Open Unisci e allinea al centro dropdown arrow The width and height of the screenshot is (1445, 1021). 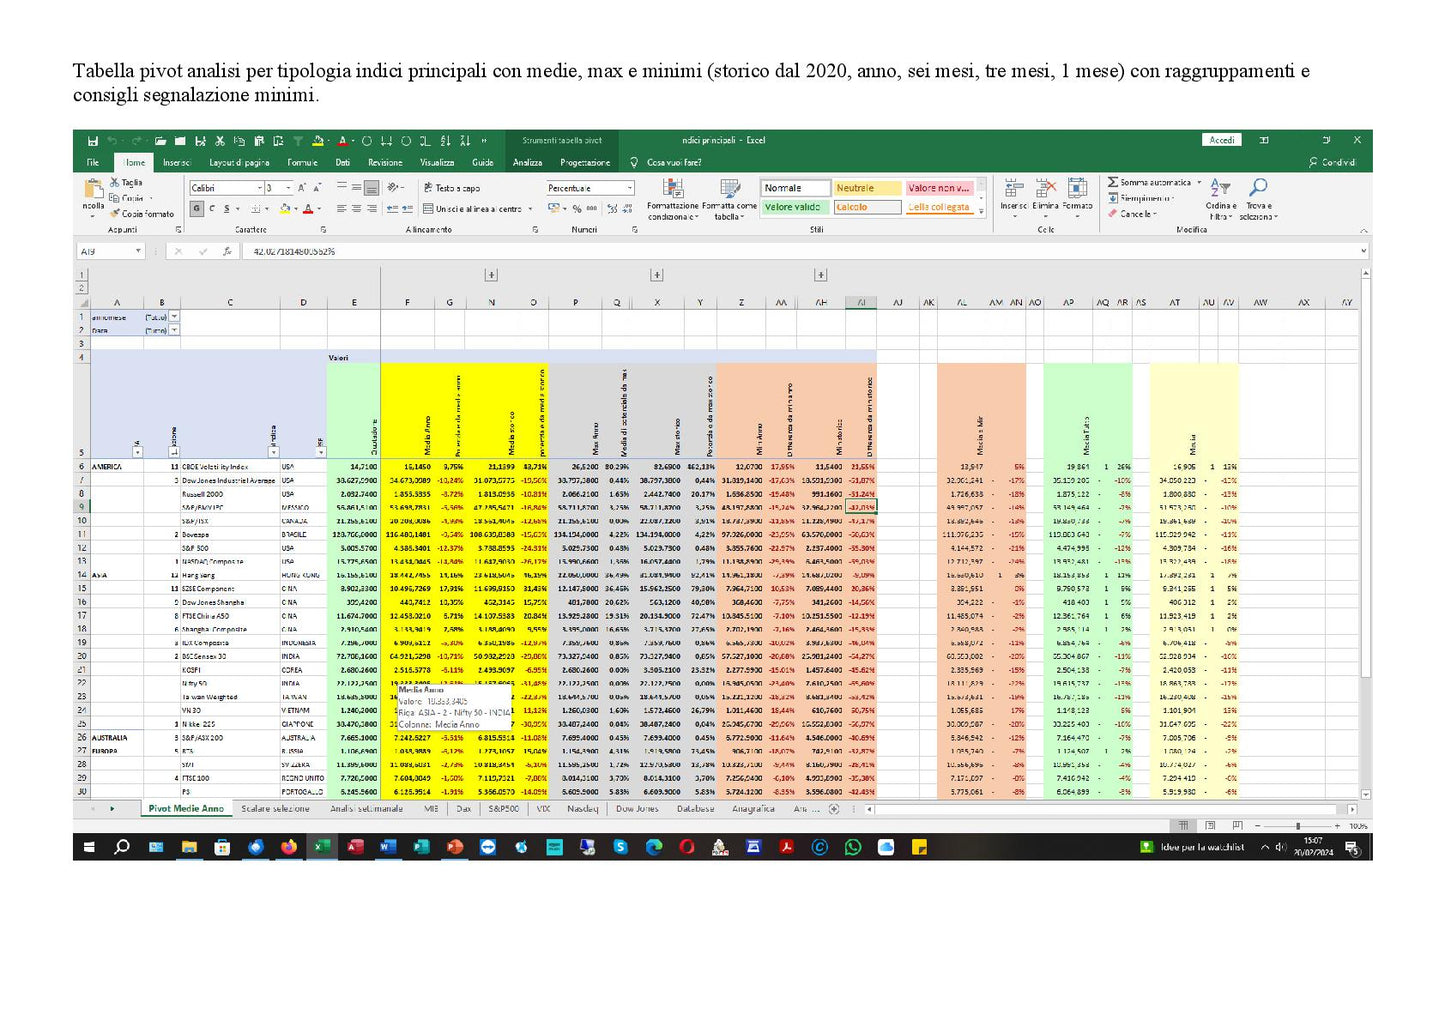pyautogui.click(x=528, y=208)
